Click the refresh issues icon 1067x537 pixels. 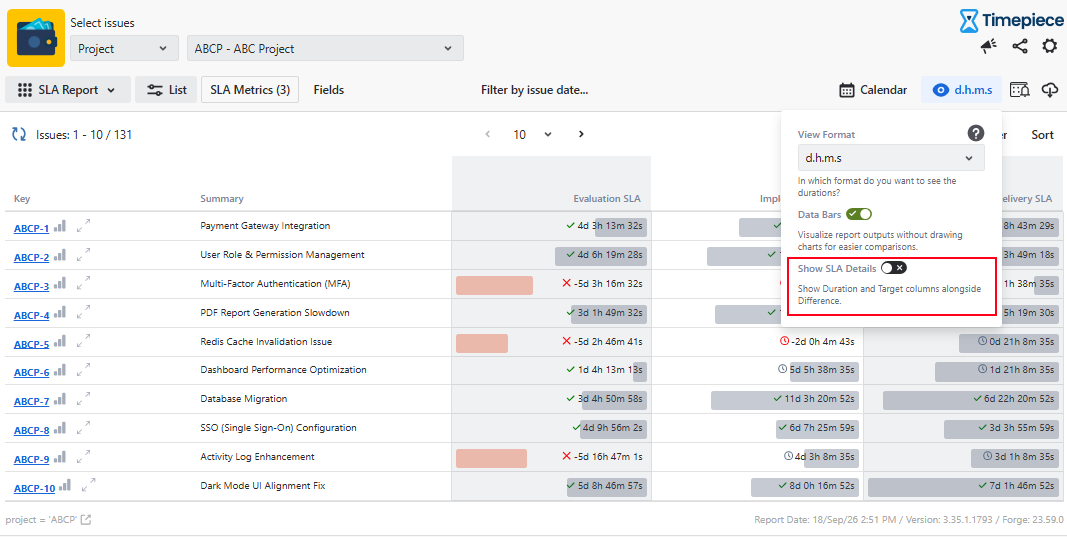pos(19,135)
